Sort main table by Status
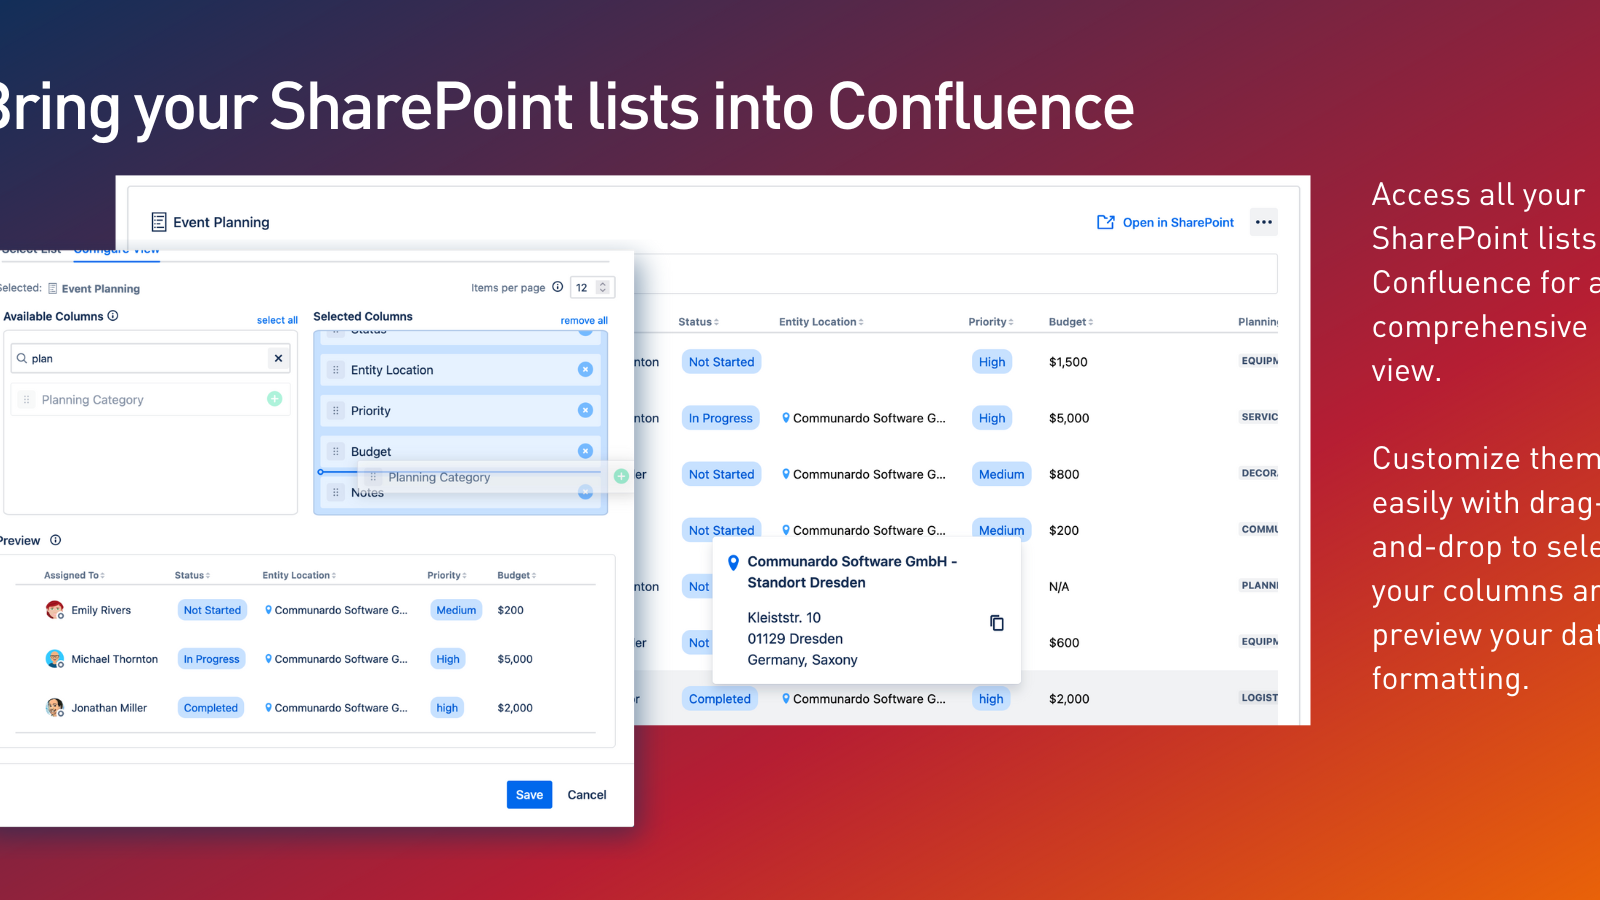1600x900 pixels. pos(698,322)
